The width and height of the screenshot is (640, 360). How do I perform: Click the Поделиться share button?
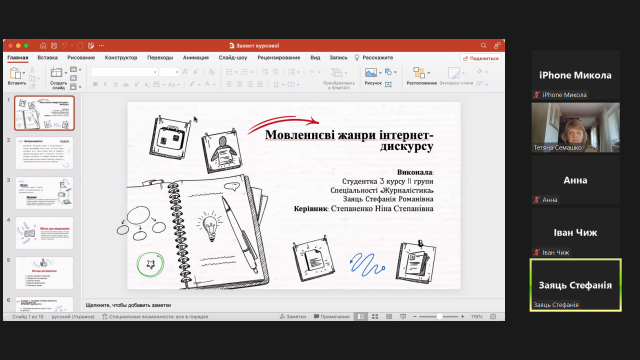pyautogui.click(x=481, y=58)
